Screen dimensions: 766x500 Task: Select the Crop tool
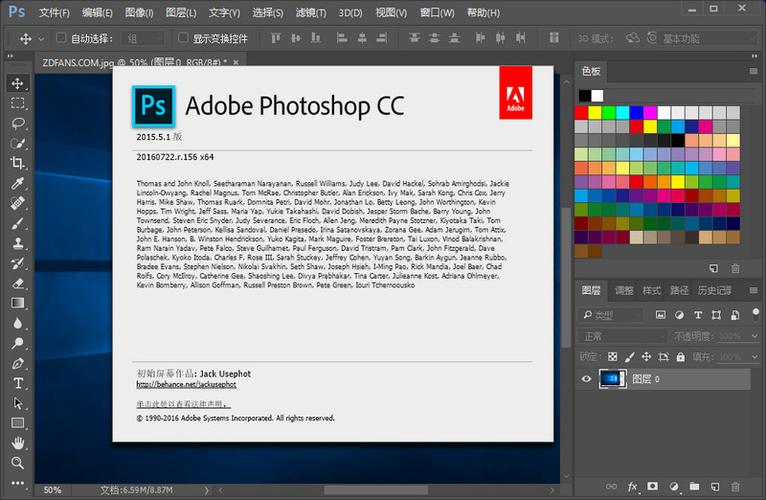(18, 163)
